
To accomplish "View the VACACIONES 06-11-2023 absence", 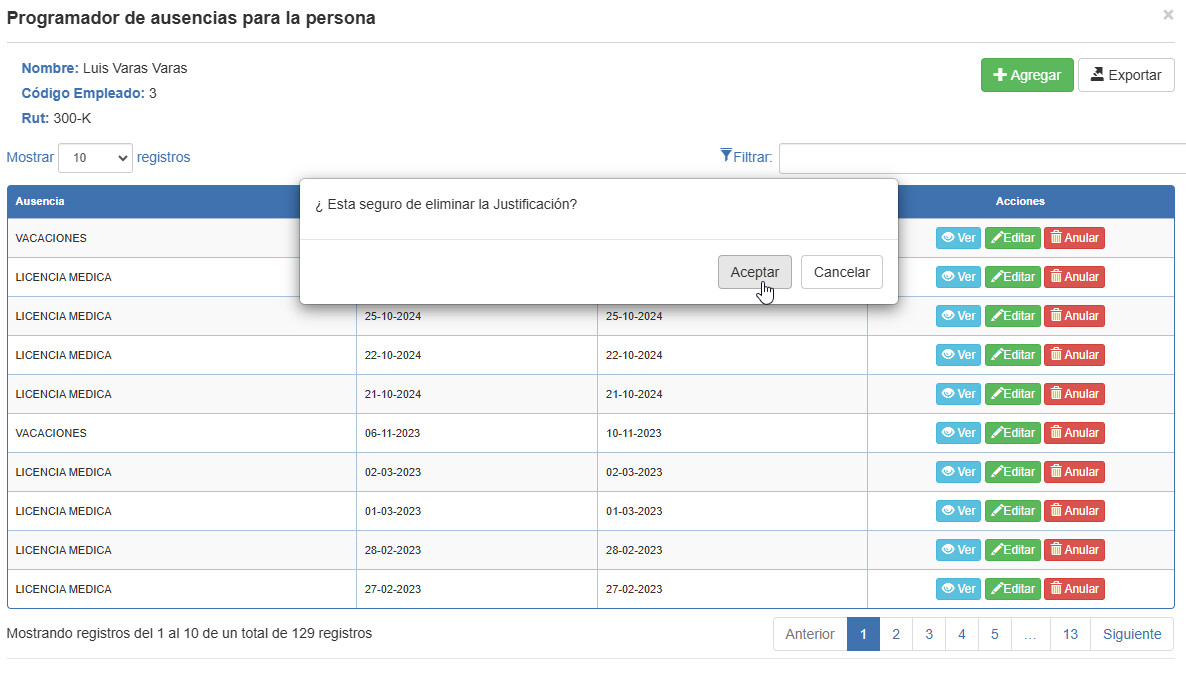I will (x=958, y=433).
